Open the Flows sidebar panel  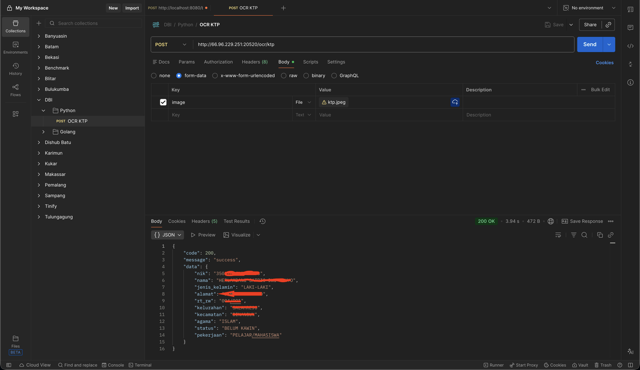pyautogui.click(x=16, y=90)
